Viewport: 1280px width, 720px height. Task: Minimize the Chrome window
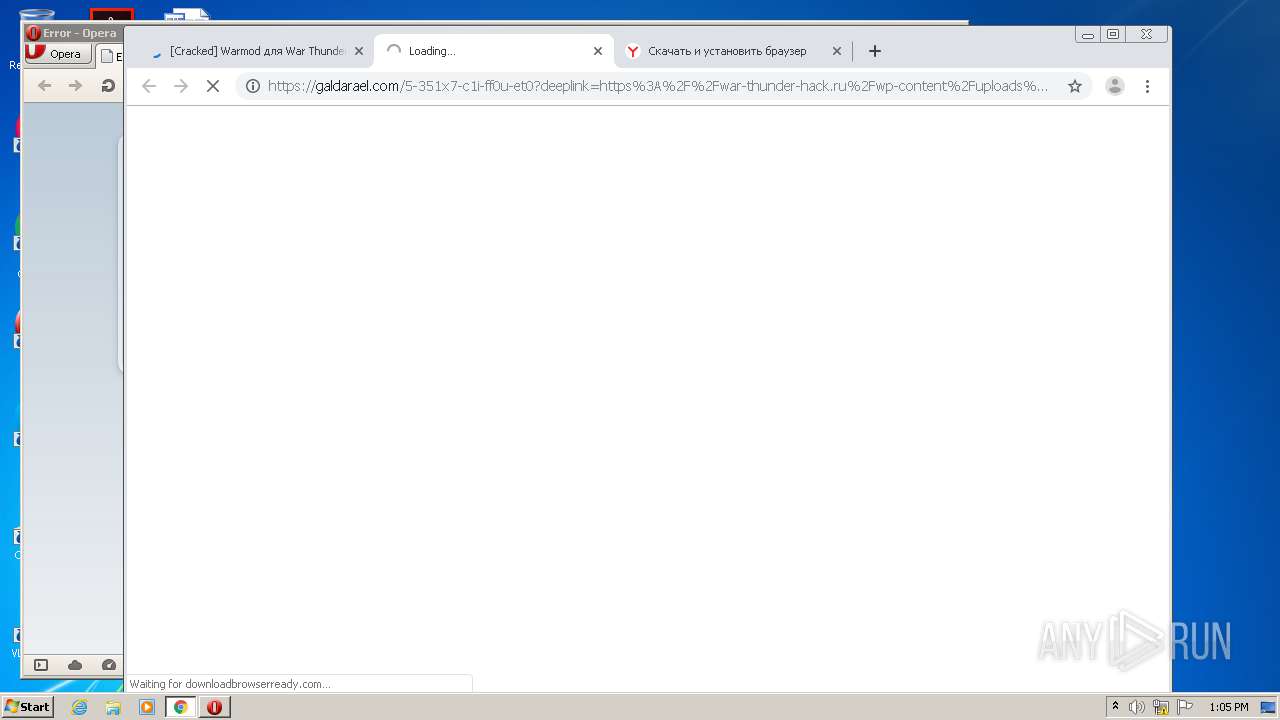[1088, 34]
